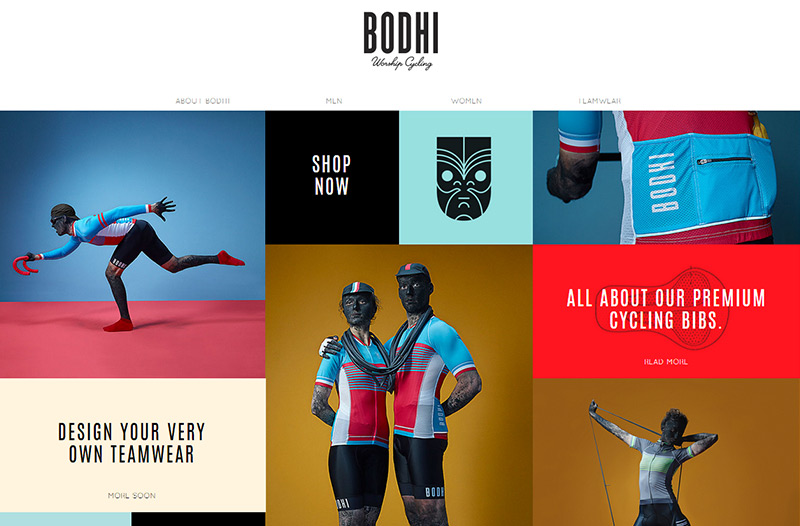The width and height of the screenshot is (800, 526).
Task: Click the Worship Cycling script tagline
Action: coord(402,63)
